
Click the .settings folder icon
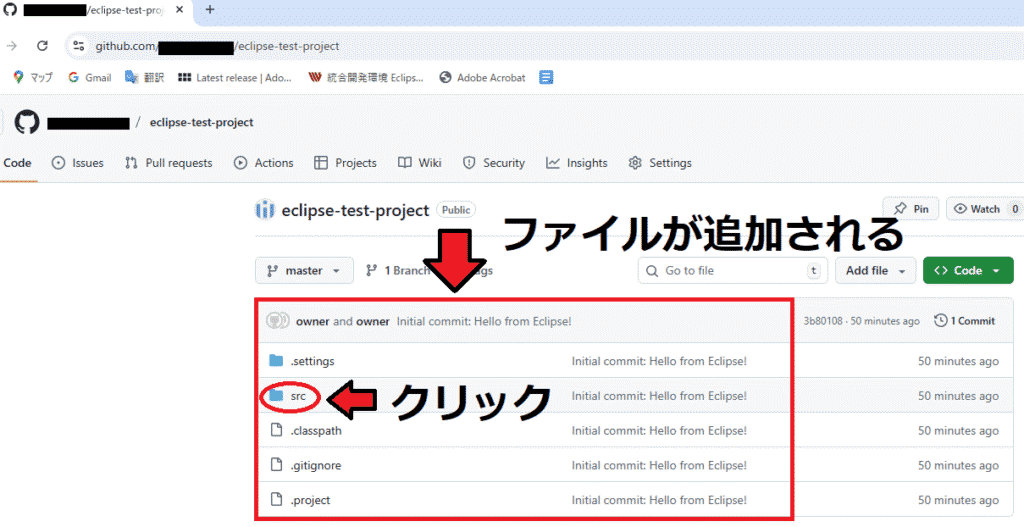point(277,361)
